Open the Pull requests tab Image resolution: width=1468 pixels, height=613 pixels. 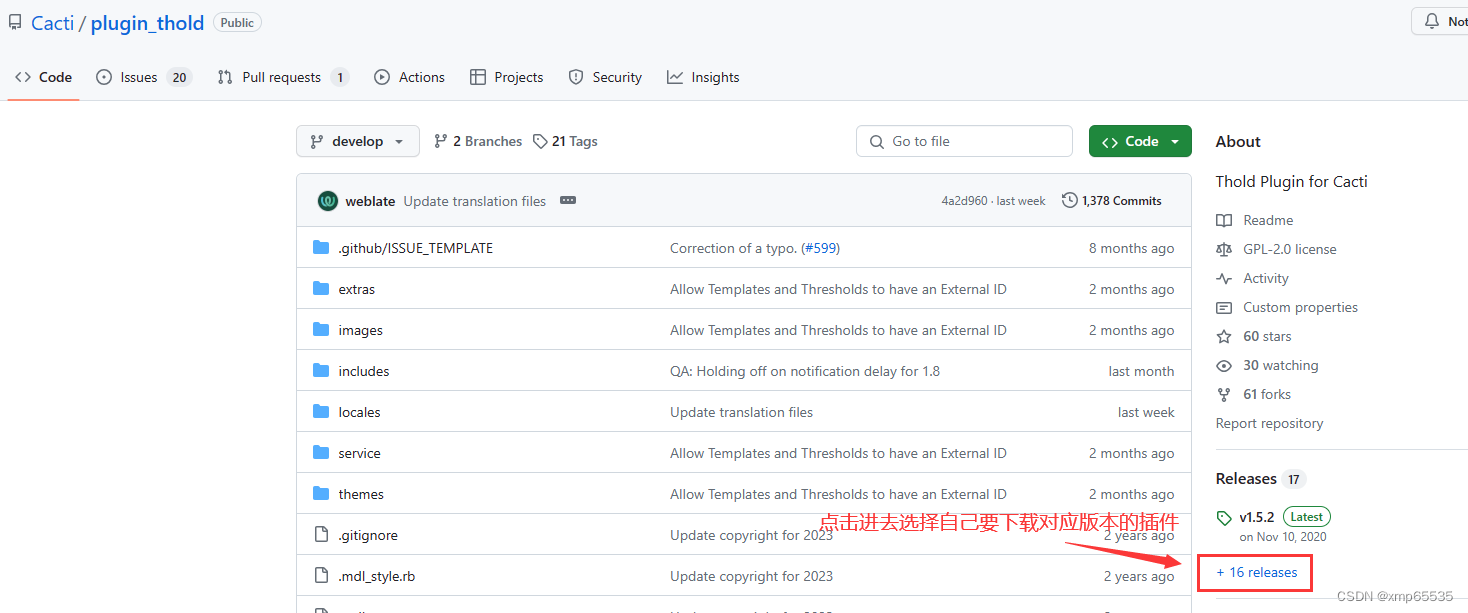point(283,77)
